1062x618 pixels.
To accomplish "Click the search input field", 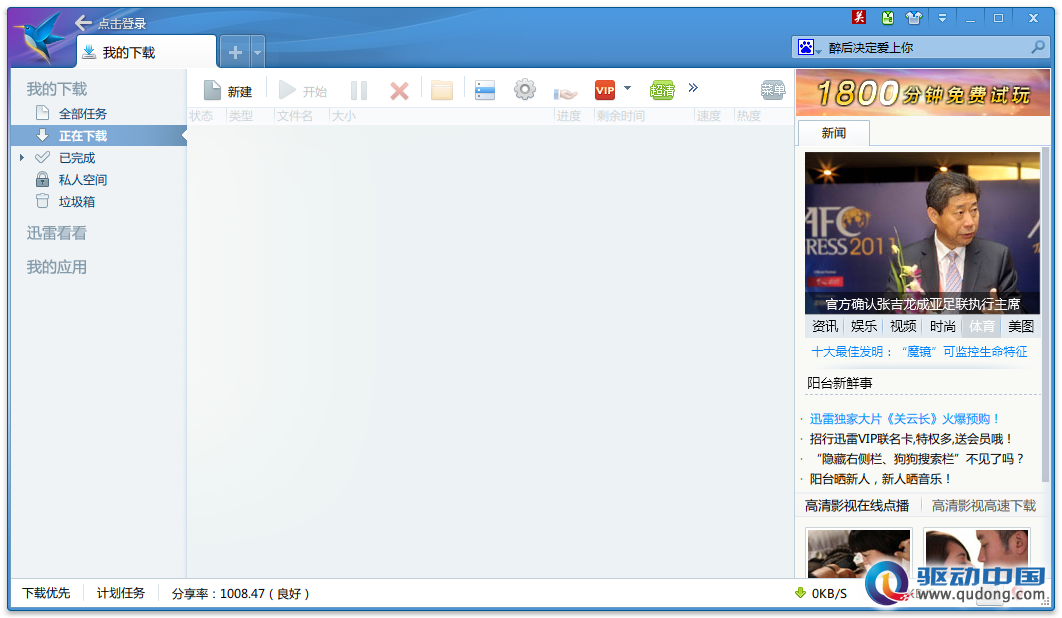I will tap(927, 47).
